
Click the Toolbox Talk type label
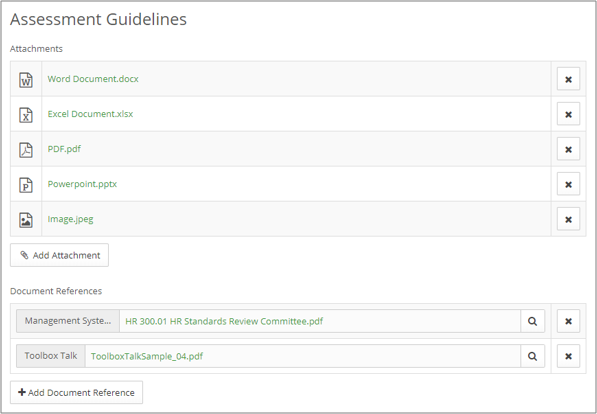[51, 356]
